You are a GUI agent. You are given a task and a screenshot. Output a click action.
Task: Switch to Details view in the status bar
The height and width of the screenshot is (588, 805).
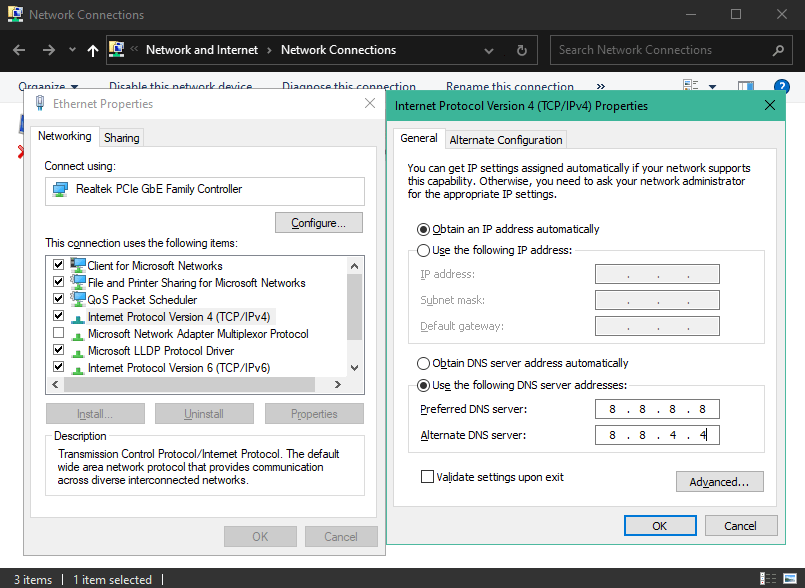(x=768, y=579)
